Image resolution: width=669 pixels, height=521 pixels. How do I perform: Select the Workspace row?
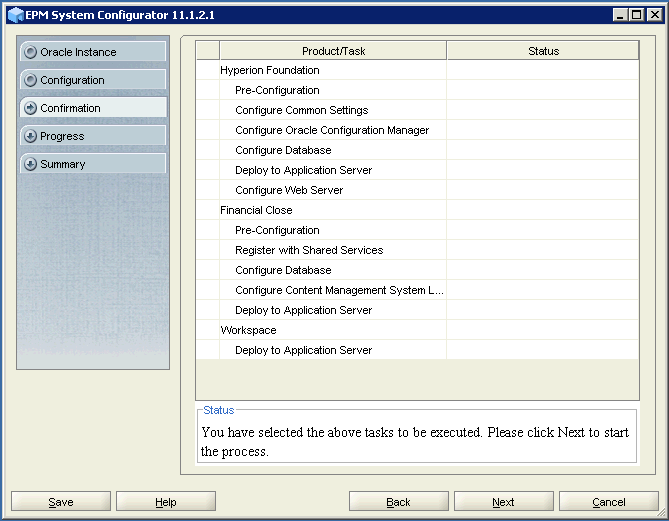[417, 330]
